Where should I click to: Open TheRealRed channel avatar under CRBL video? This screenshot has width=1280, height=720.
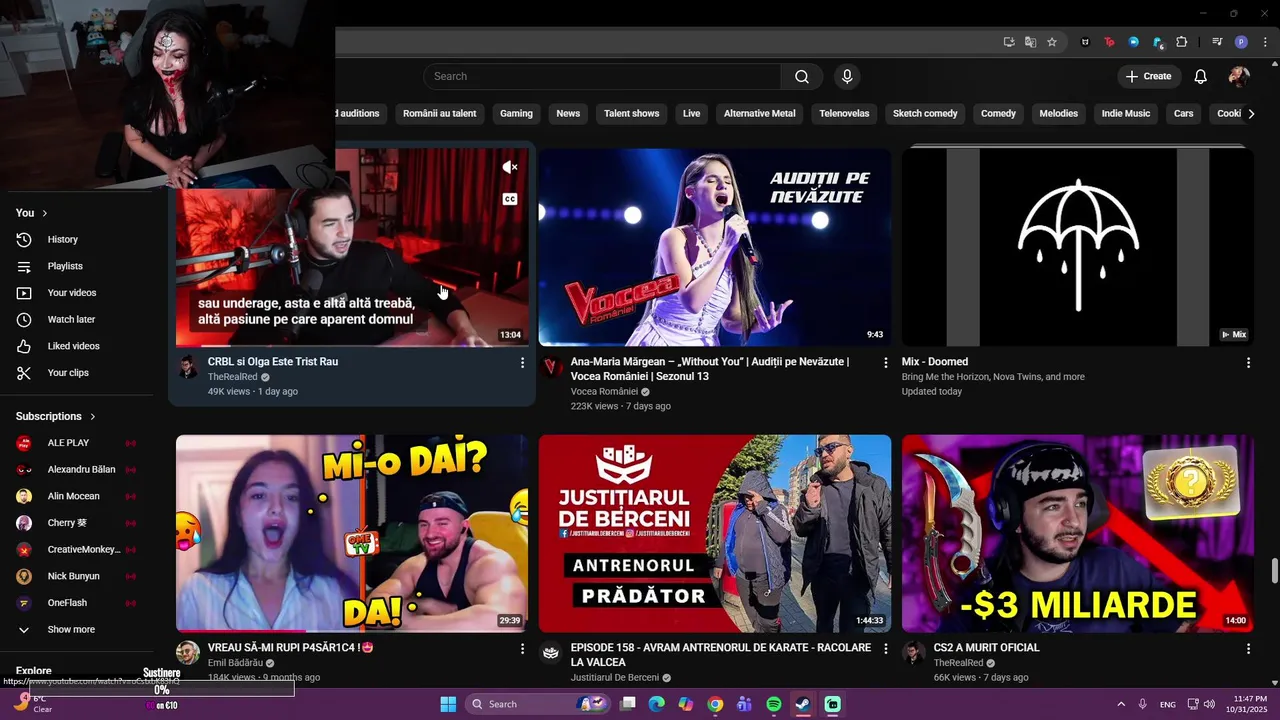pyautogui.click(x=188, y=368)
